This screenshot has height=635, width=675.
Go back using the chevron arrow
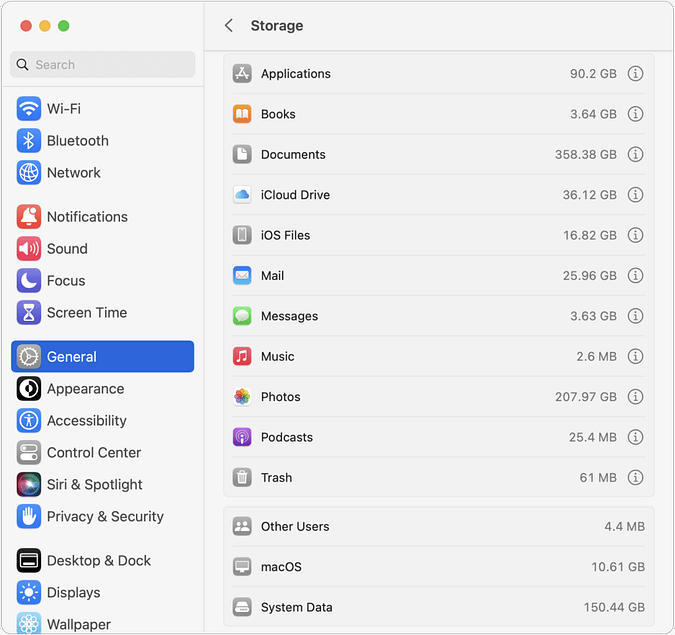(229, 26)
